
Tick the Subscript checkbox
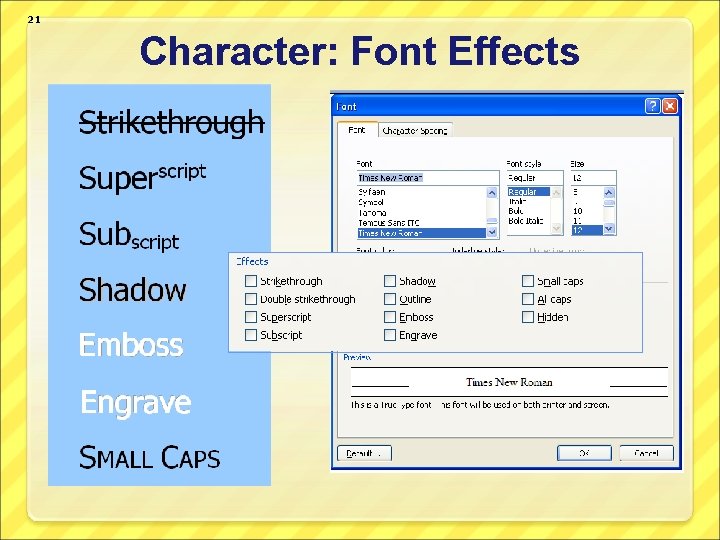(251, 335)
